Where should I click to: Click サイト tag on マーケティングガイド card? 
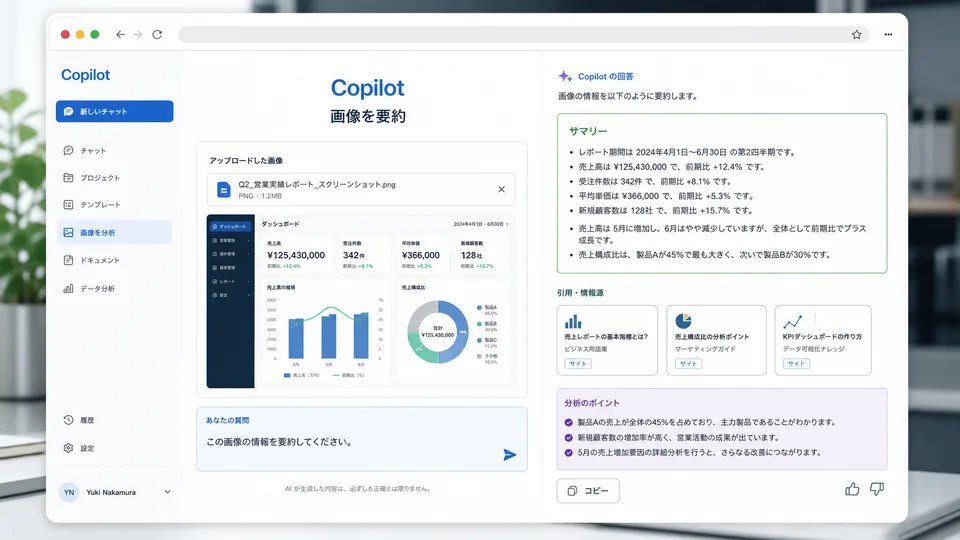(688, 364)
